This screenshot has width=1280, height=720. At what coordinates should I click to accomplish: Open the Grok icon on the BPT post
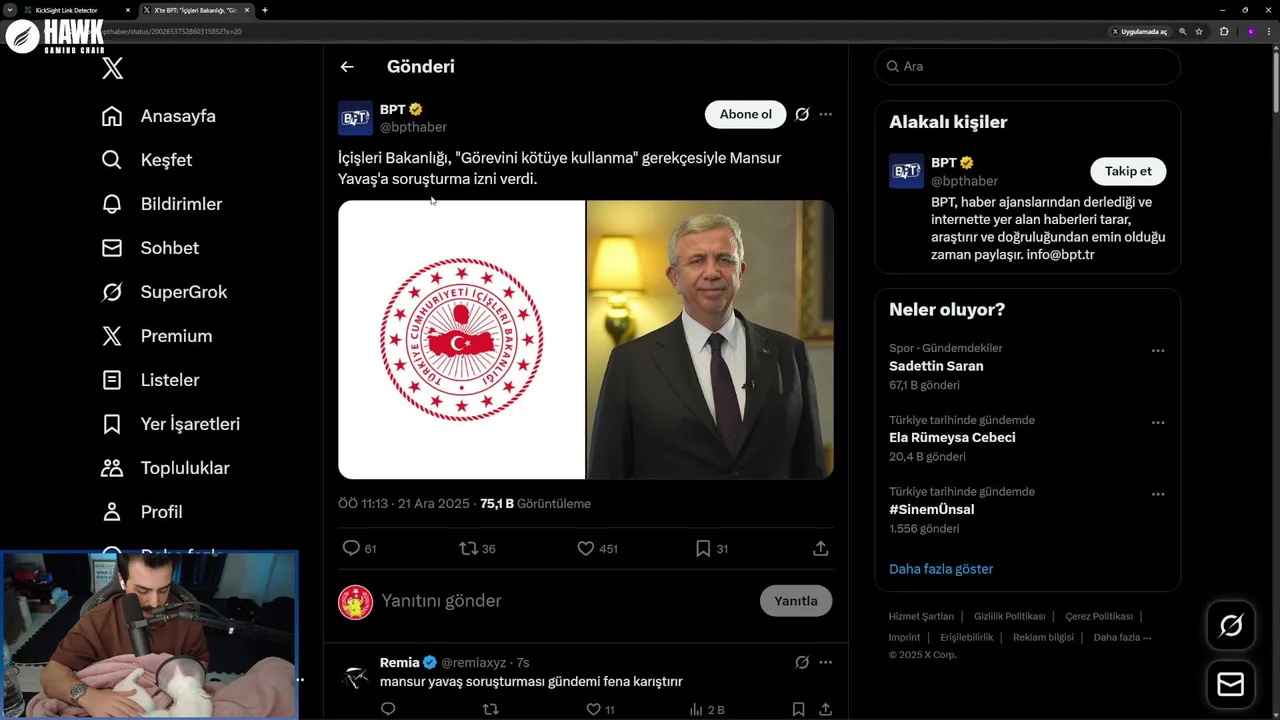pyautogui.click(x=802, y=114)
